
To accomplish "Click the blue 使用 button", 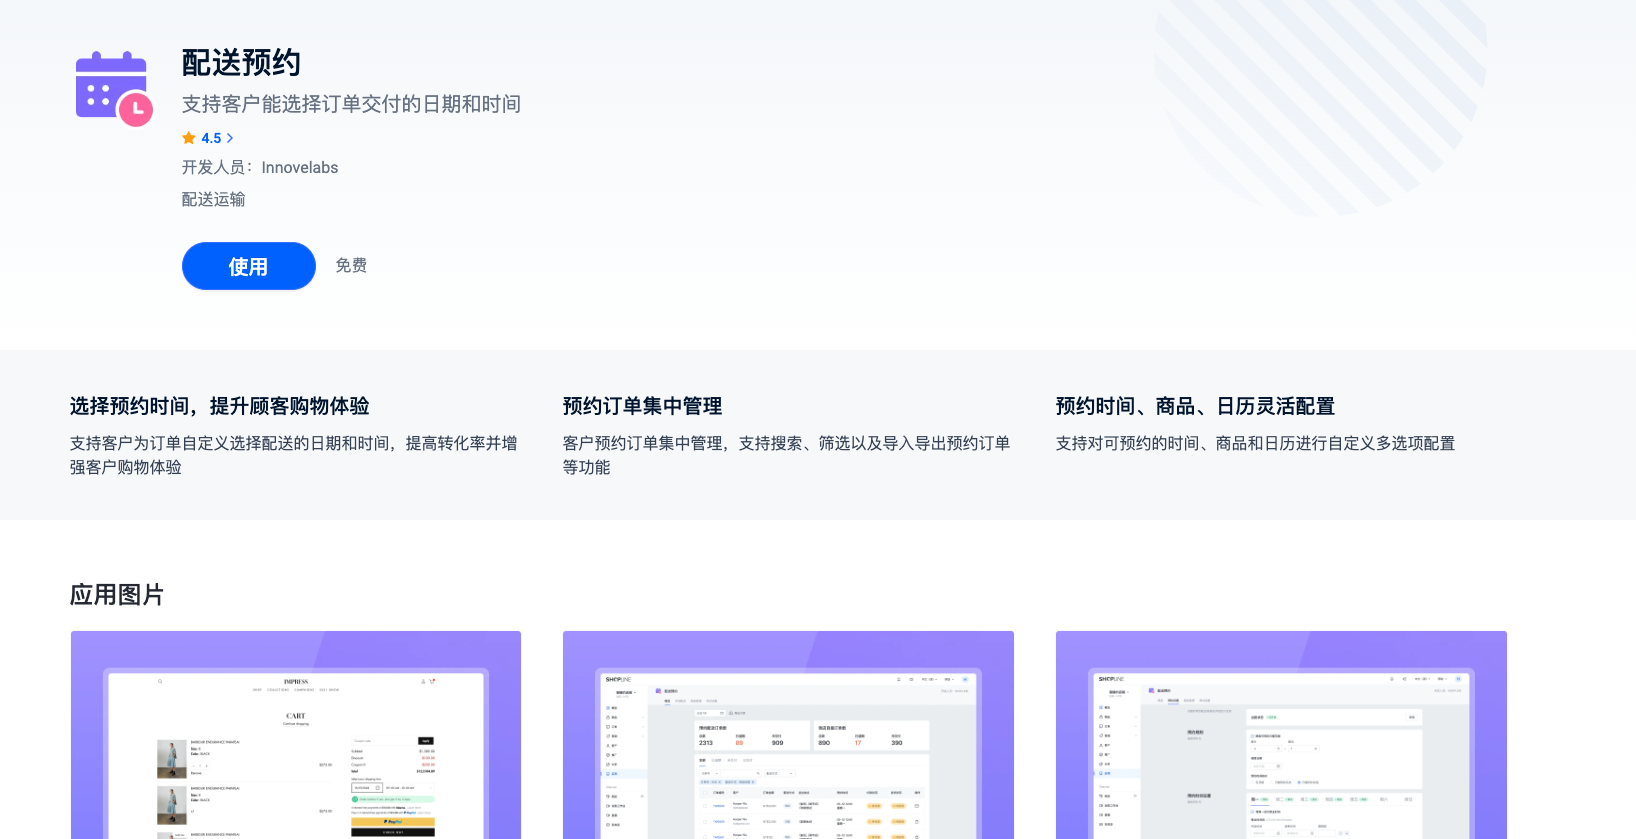I will [249, 266].
